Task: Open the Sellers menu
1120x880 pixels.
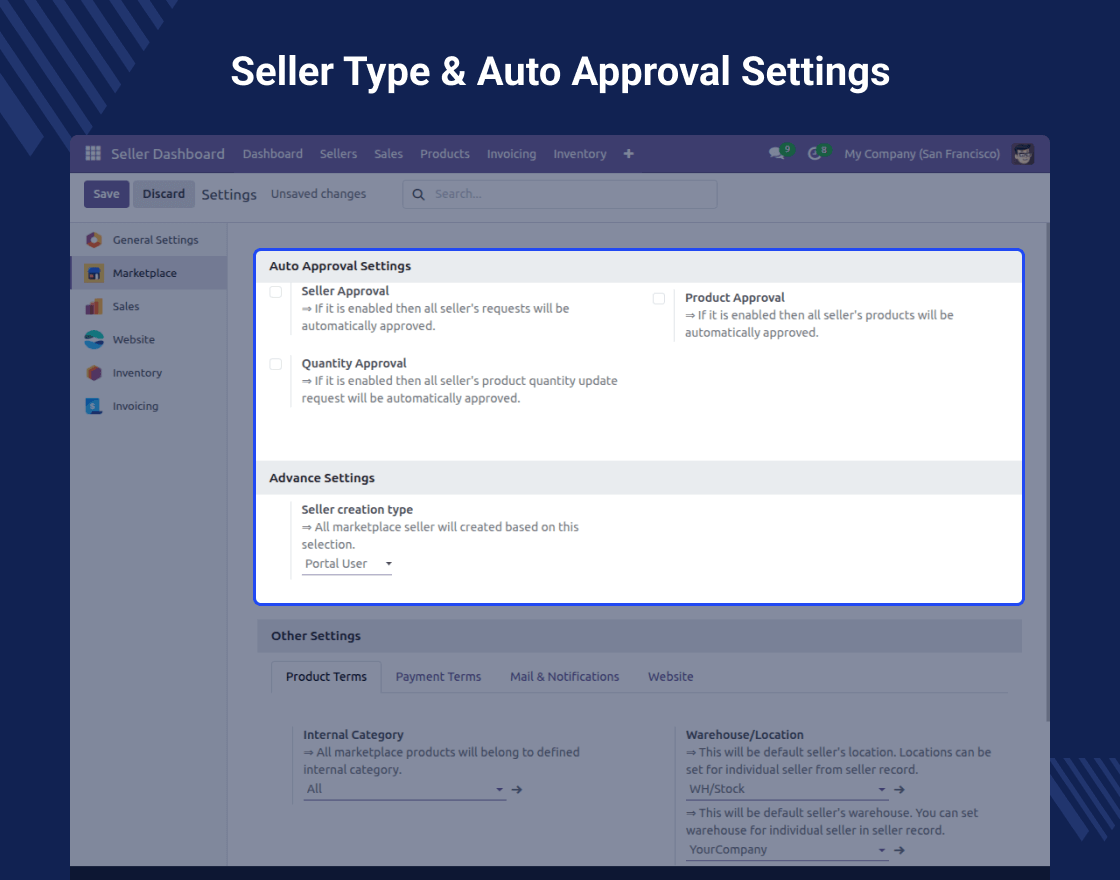Action: [x=339, y=154]
